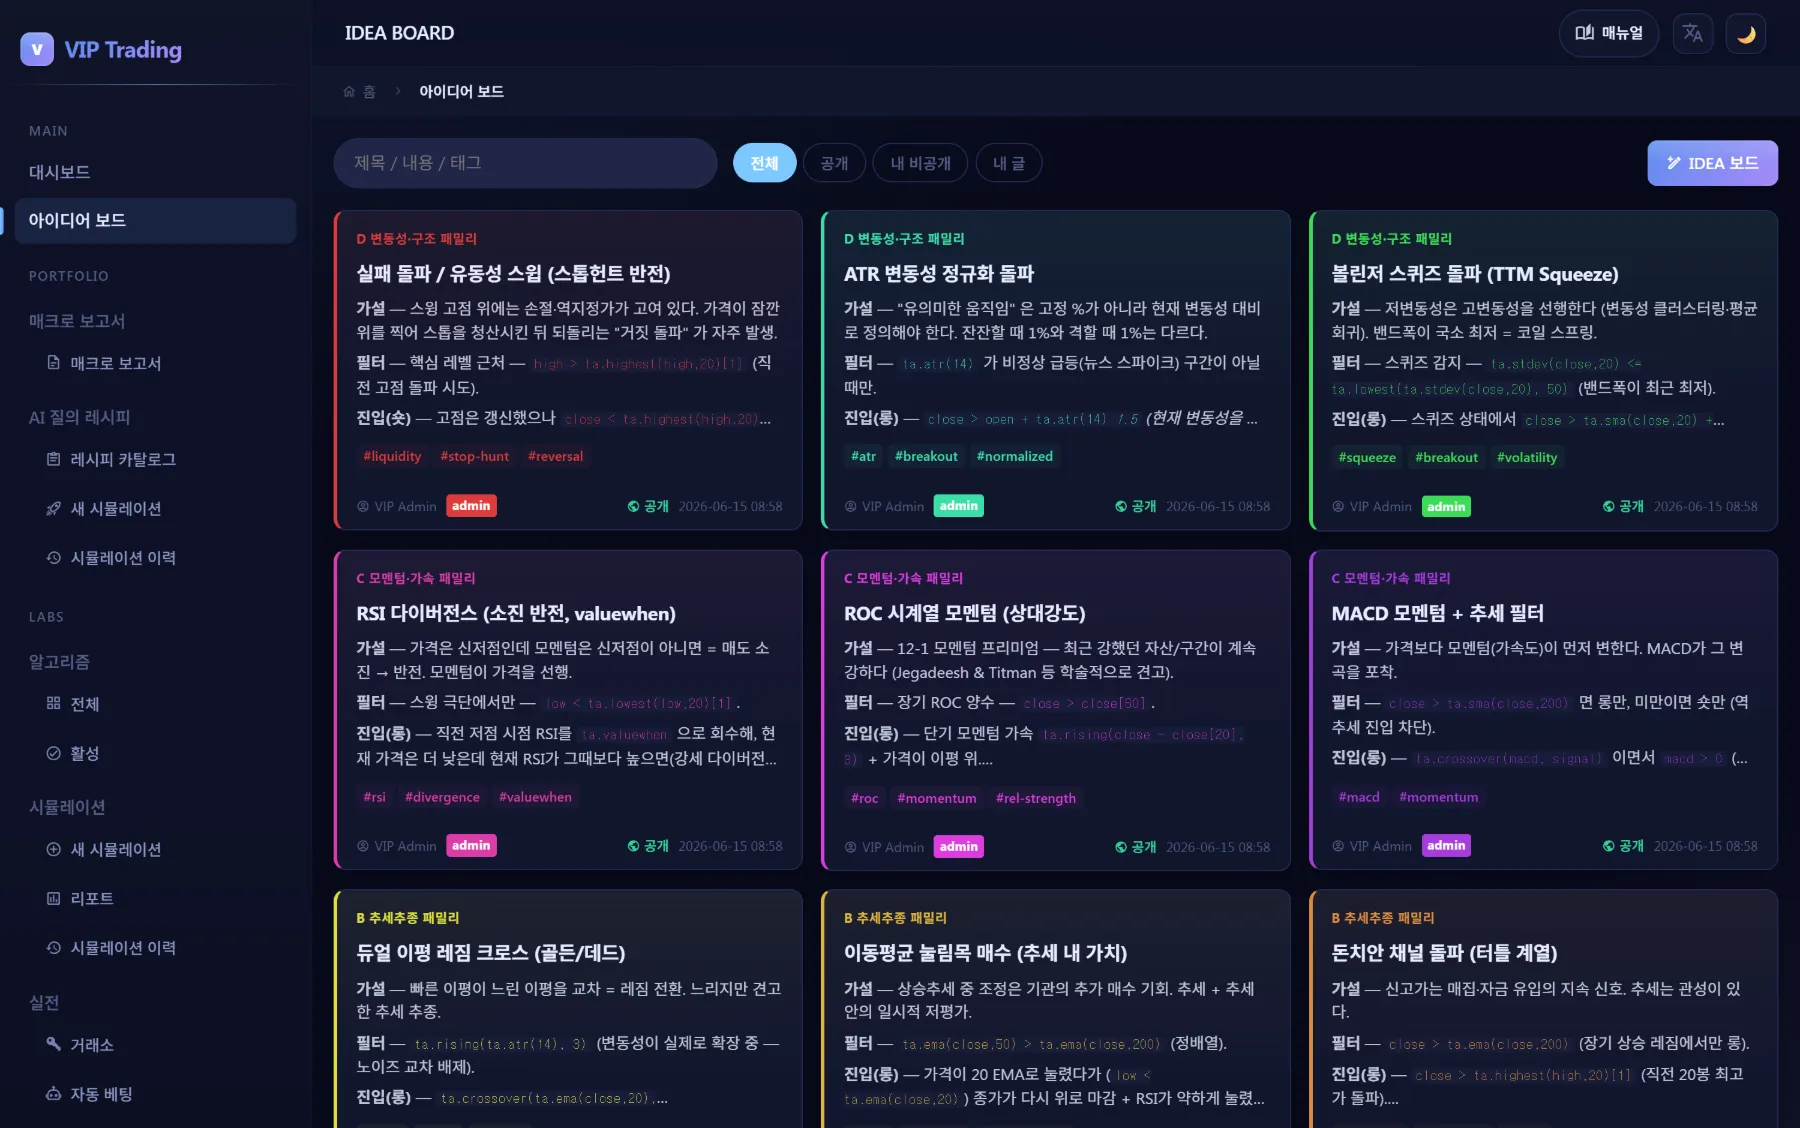This screenshot has height=1128, width=1800.
Task: Select the 공개 filter tab
Action: (x=834, y=163)
